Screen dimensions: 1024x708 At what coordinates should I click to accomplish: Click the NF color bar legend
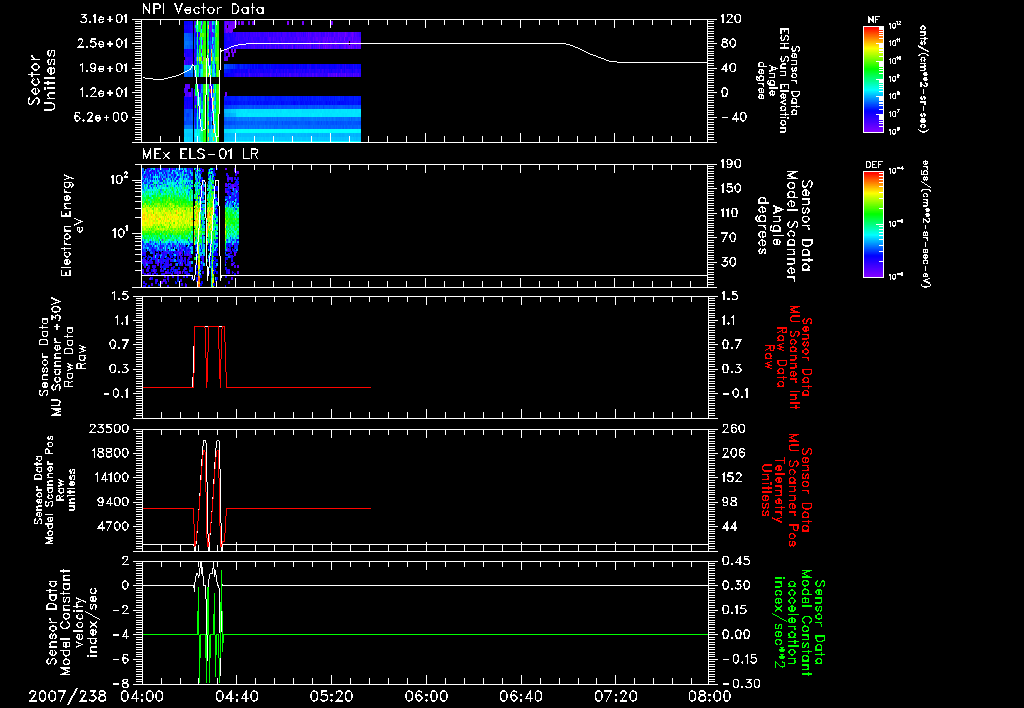(x=873, y=78)
